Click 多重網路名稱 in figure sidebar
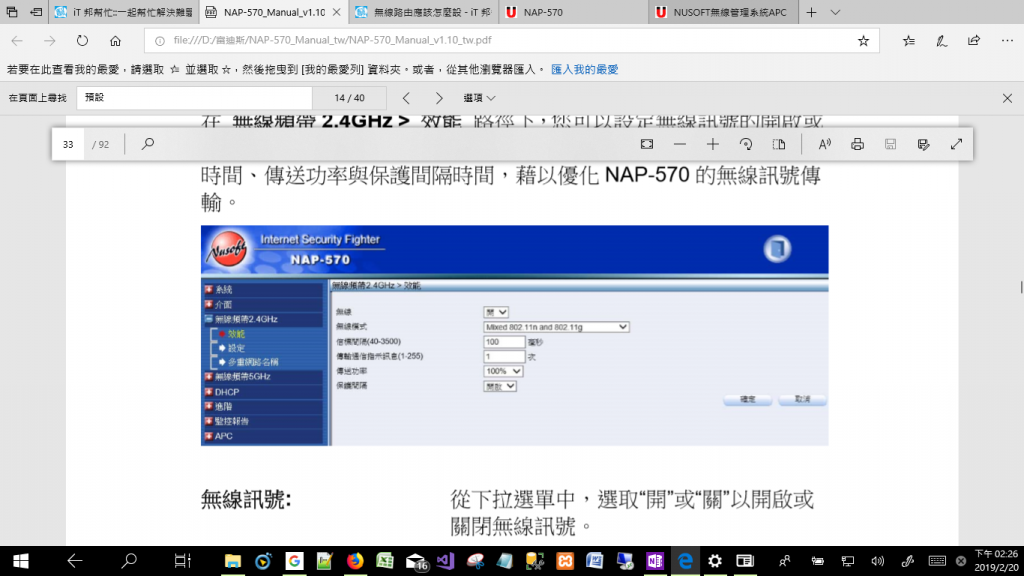Viewport: 1024px width, 576px height. pos(253,362)
